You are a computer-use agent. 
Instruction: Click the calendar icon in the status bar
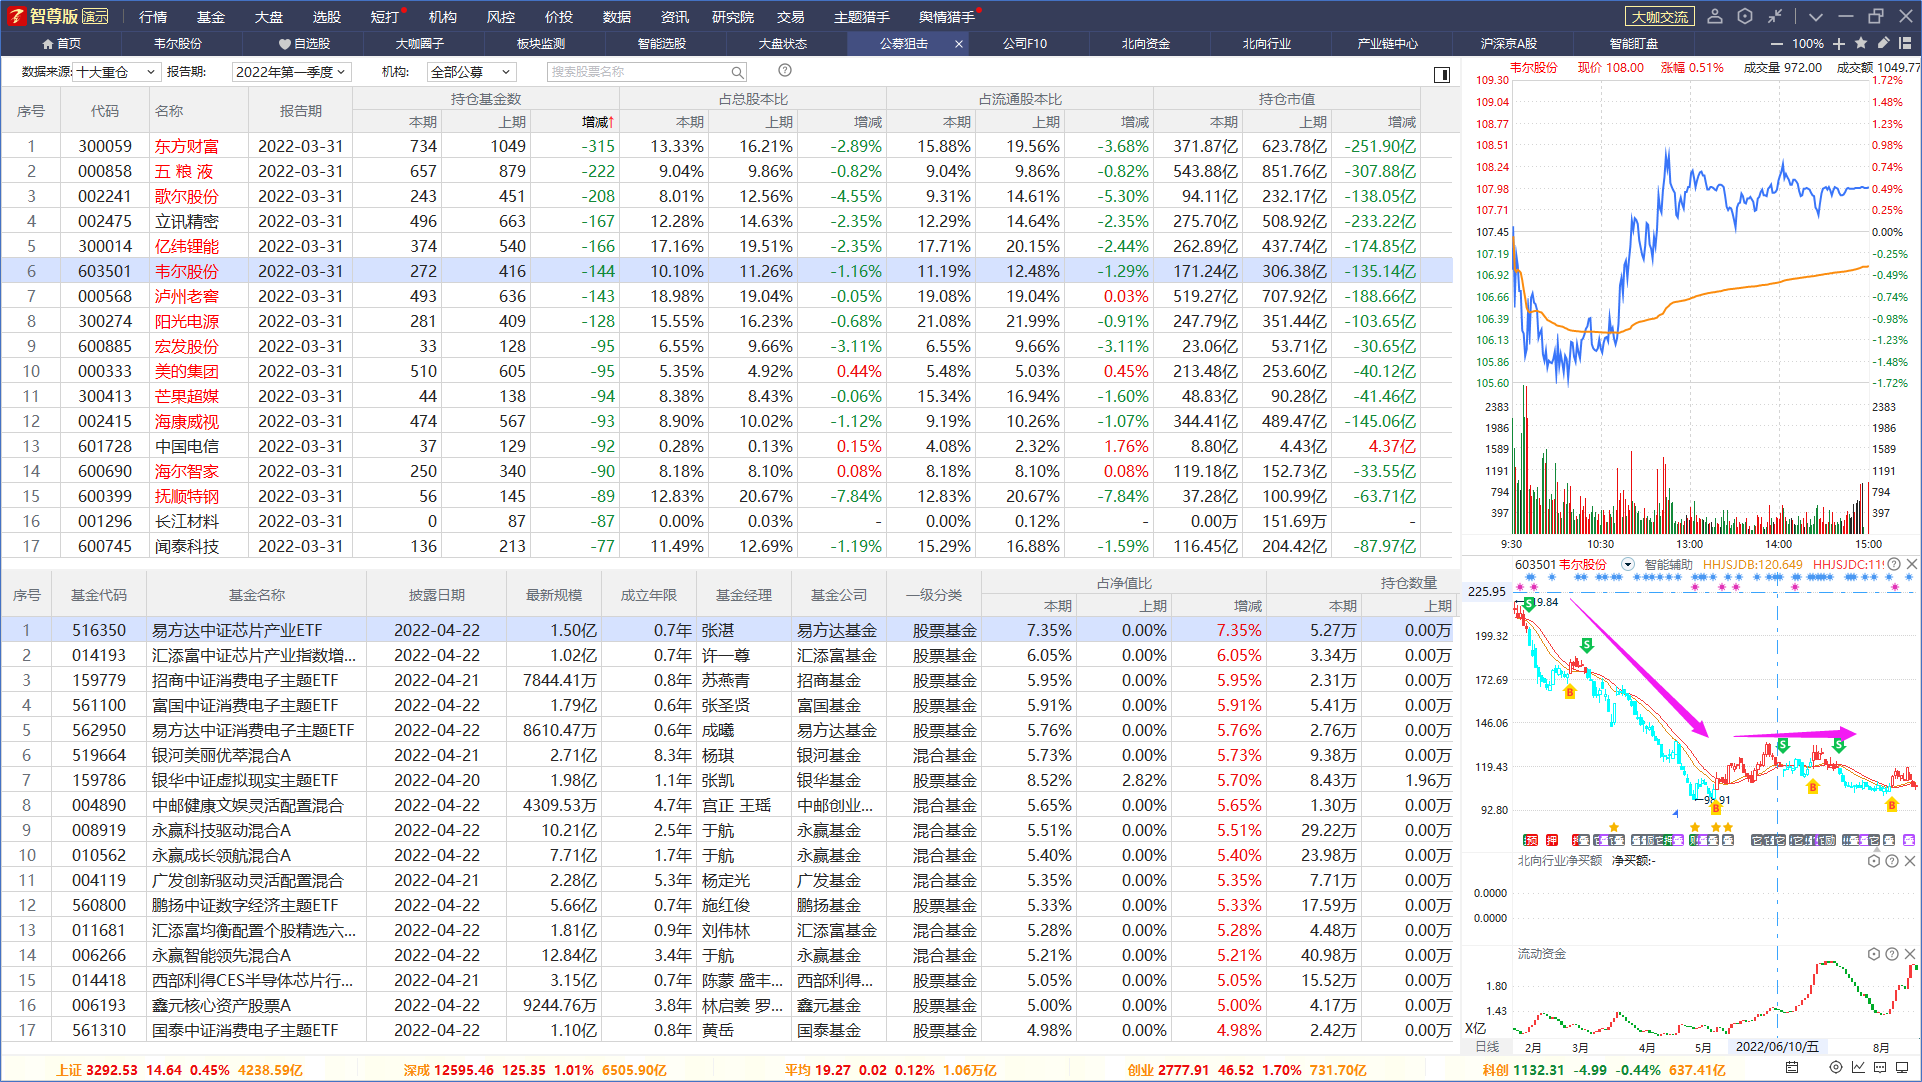click(1792, 1068)
